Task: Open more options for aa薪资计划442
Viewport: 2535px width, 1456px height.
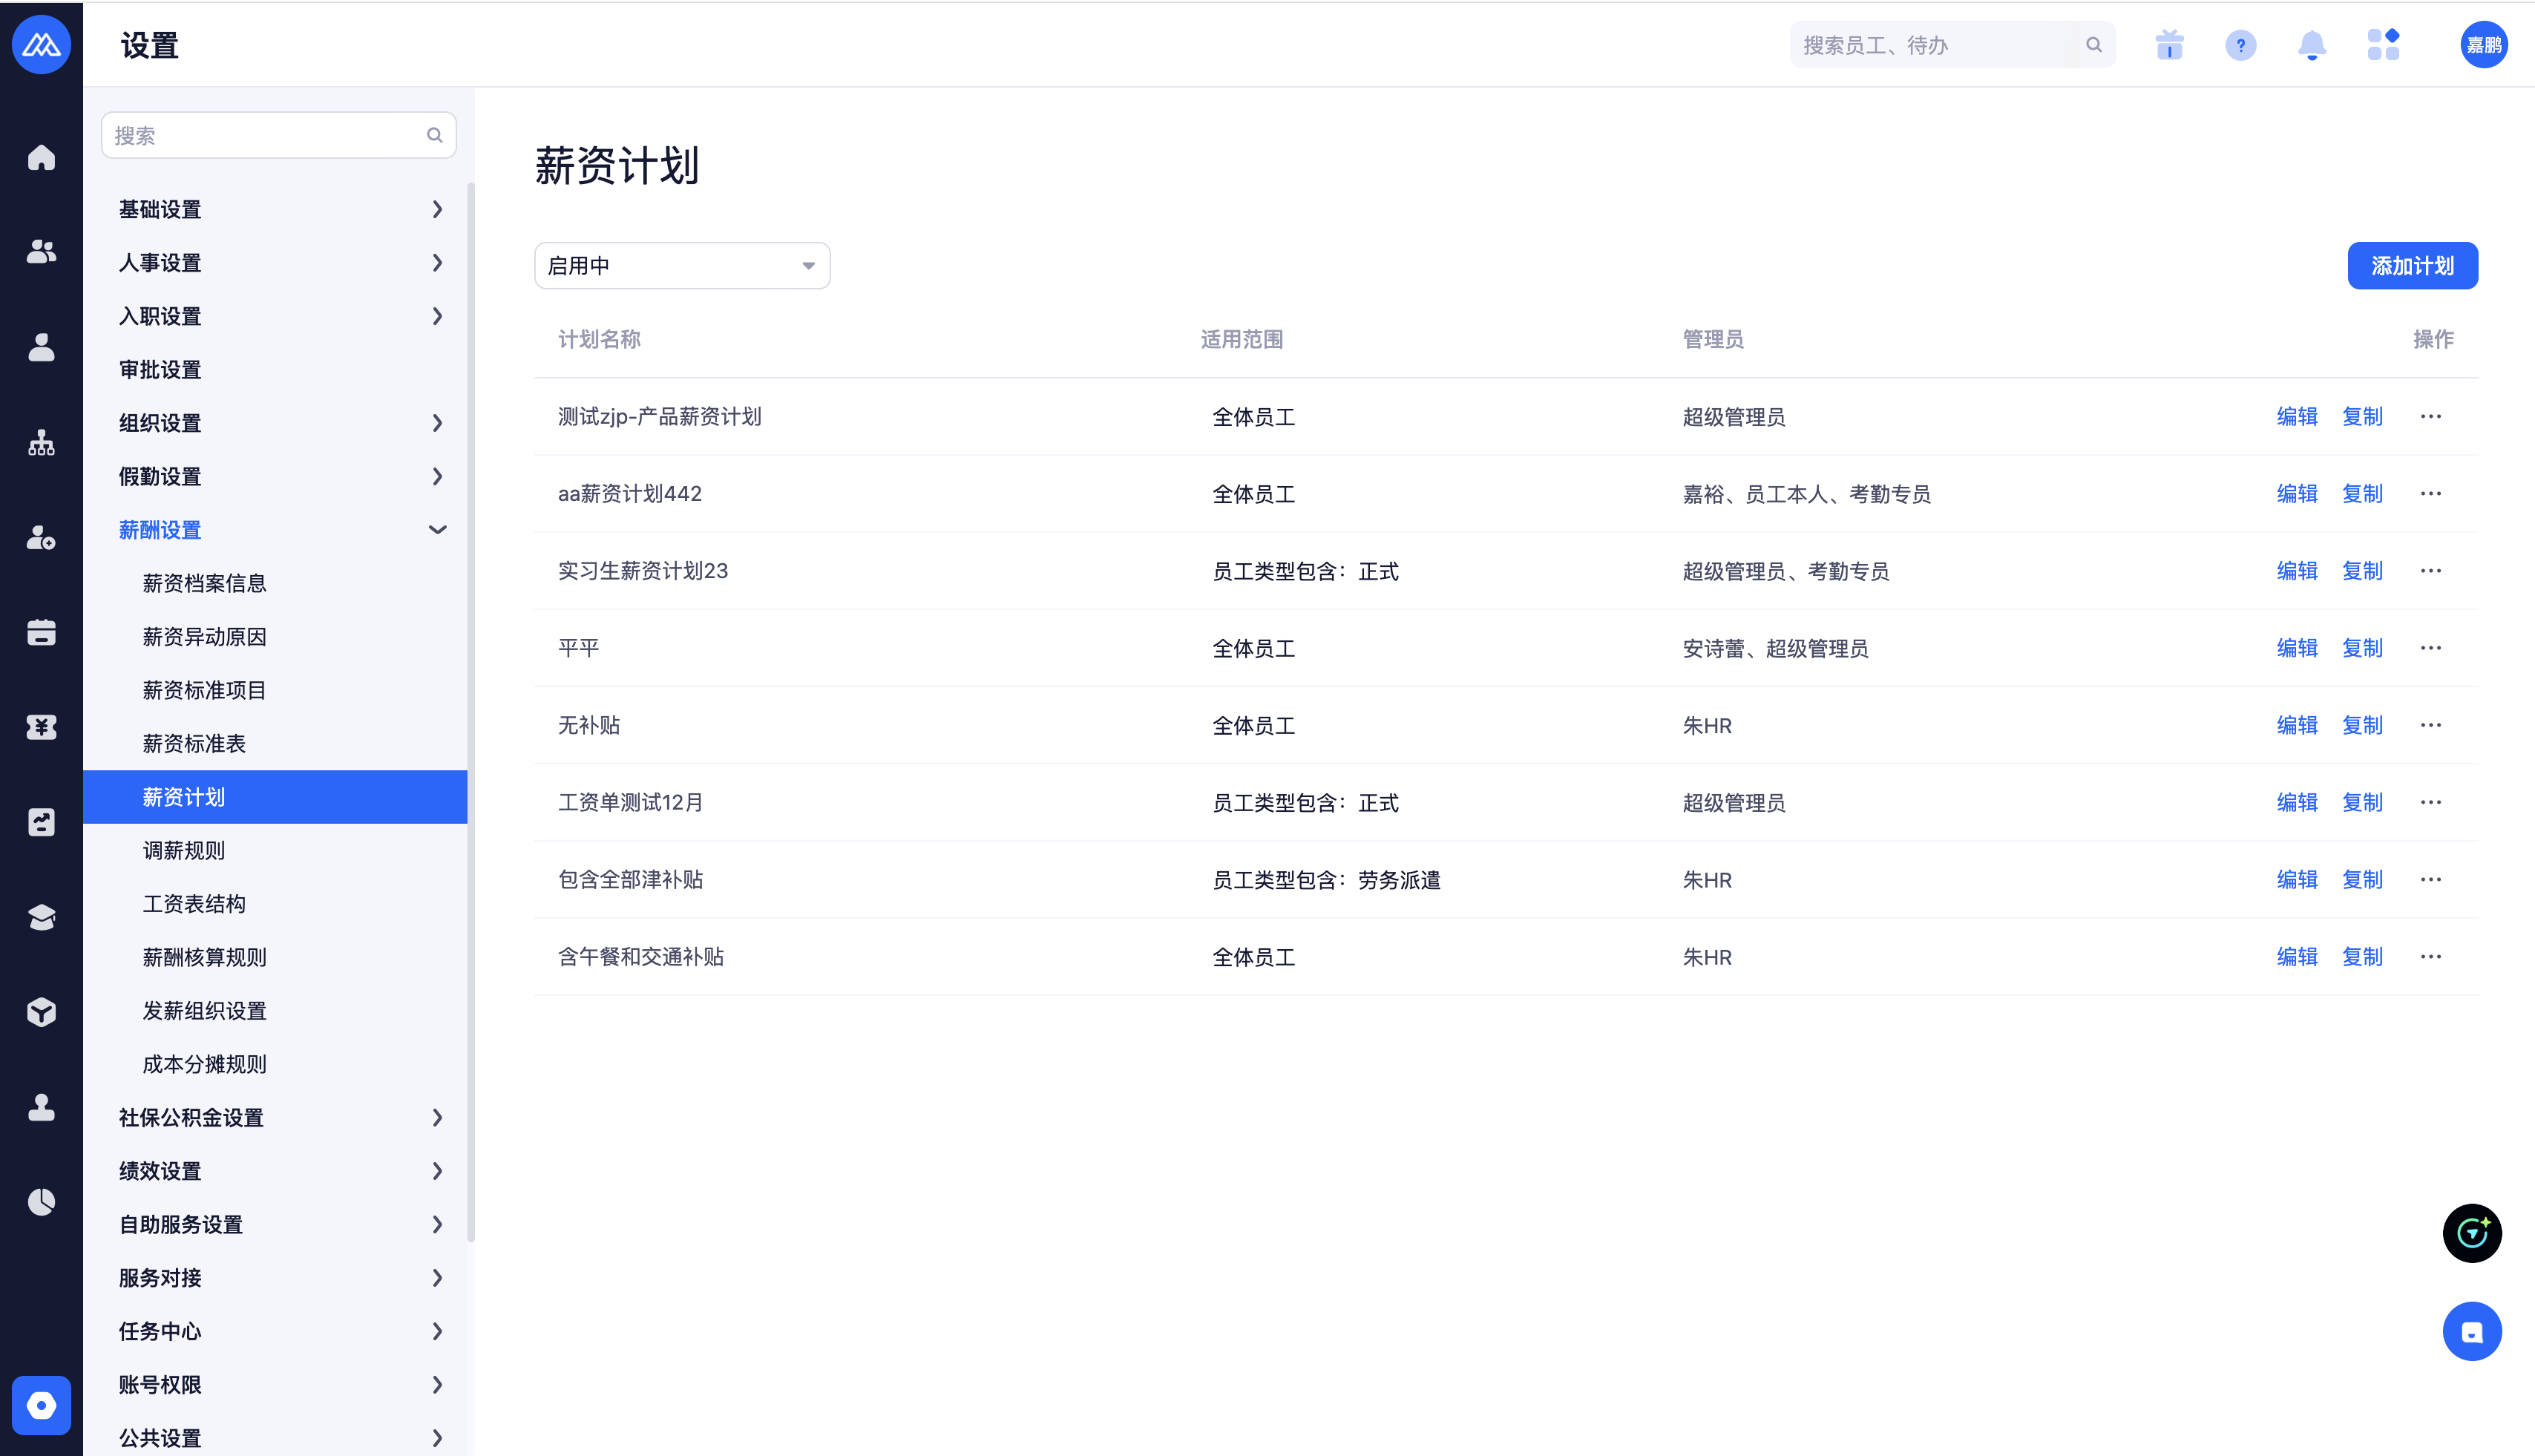Action: click(2431, 493)
